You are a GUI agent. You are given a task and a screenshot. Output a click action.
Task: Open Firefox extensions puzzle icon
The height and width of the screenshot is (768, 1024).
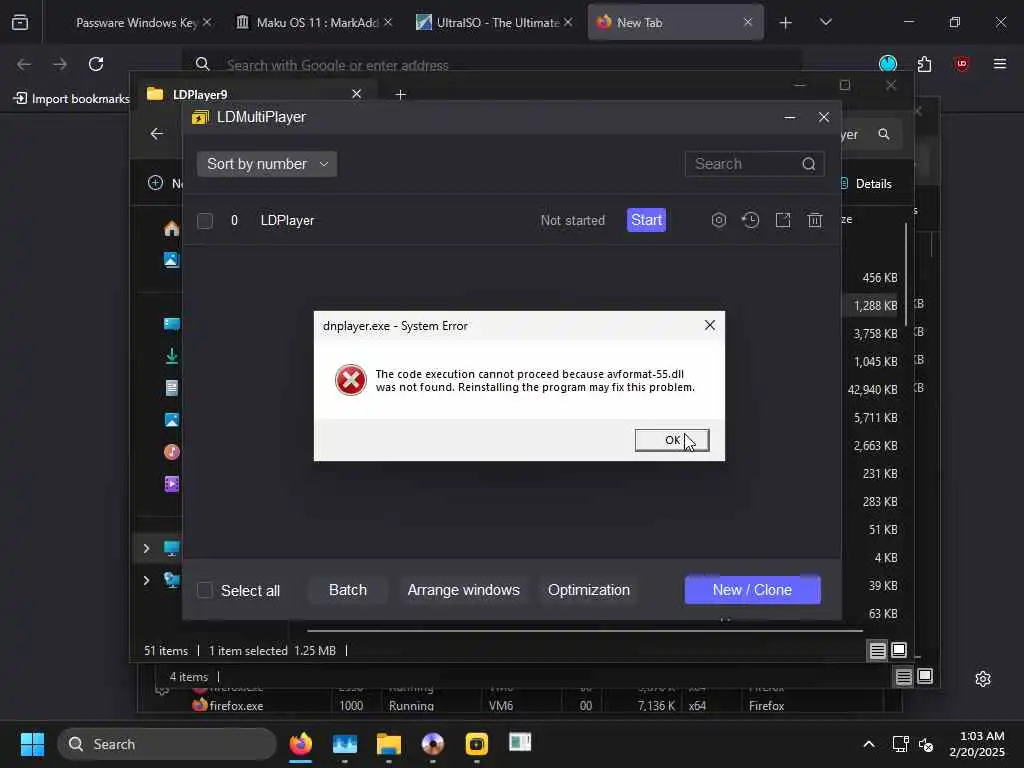[x=925, y=64]
